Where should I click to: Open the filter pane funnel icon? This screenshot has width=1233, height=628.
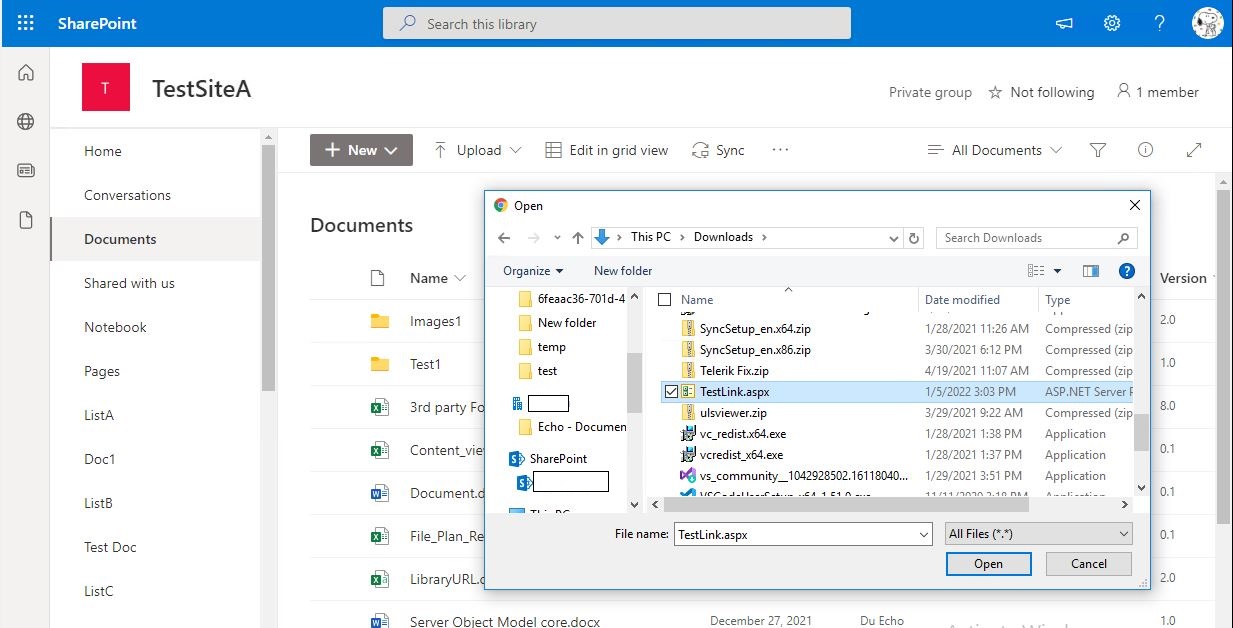(1097, 150)
